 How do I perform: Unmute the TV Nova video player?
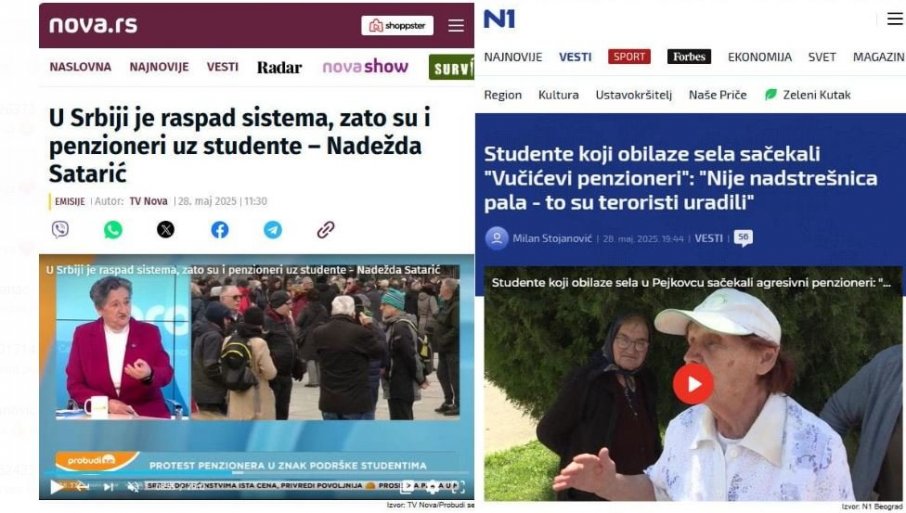pos(133,487)
